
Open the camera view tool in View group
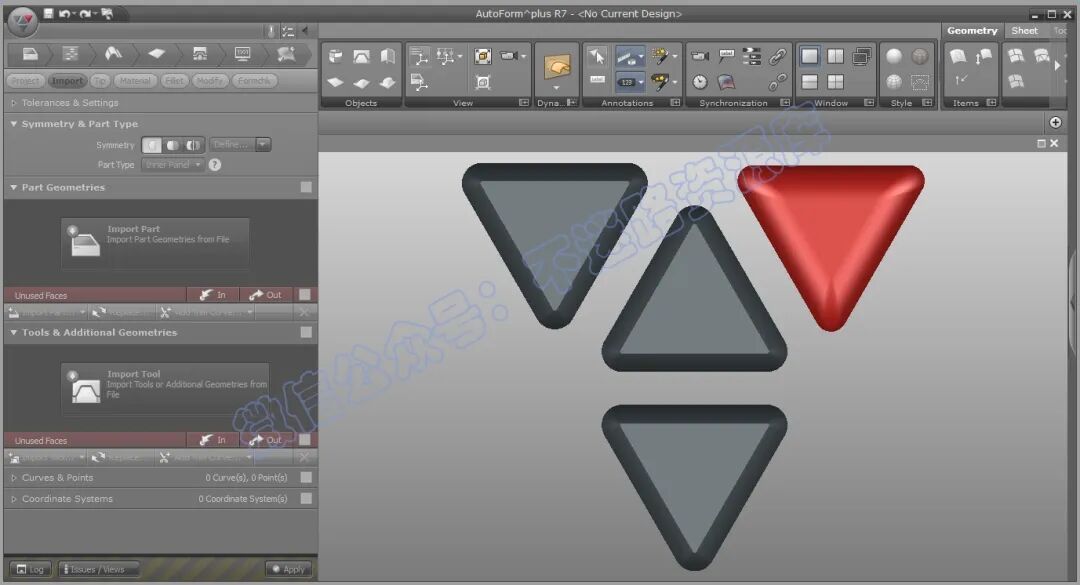[x=509, y=56]
